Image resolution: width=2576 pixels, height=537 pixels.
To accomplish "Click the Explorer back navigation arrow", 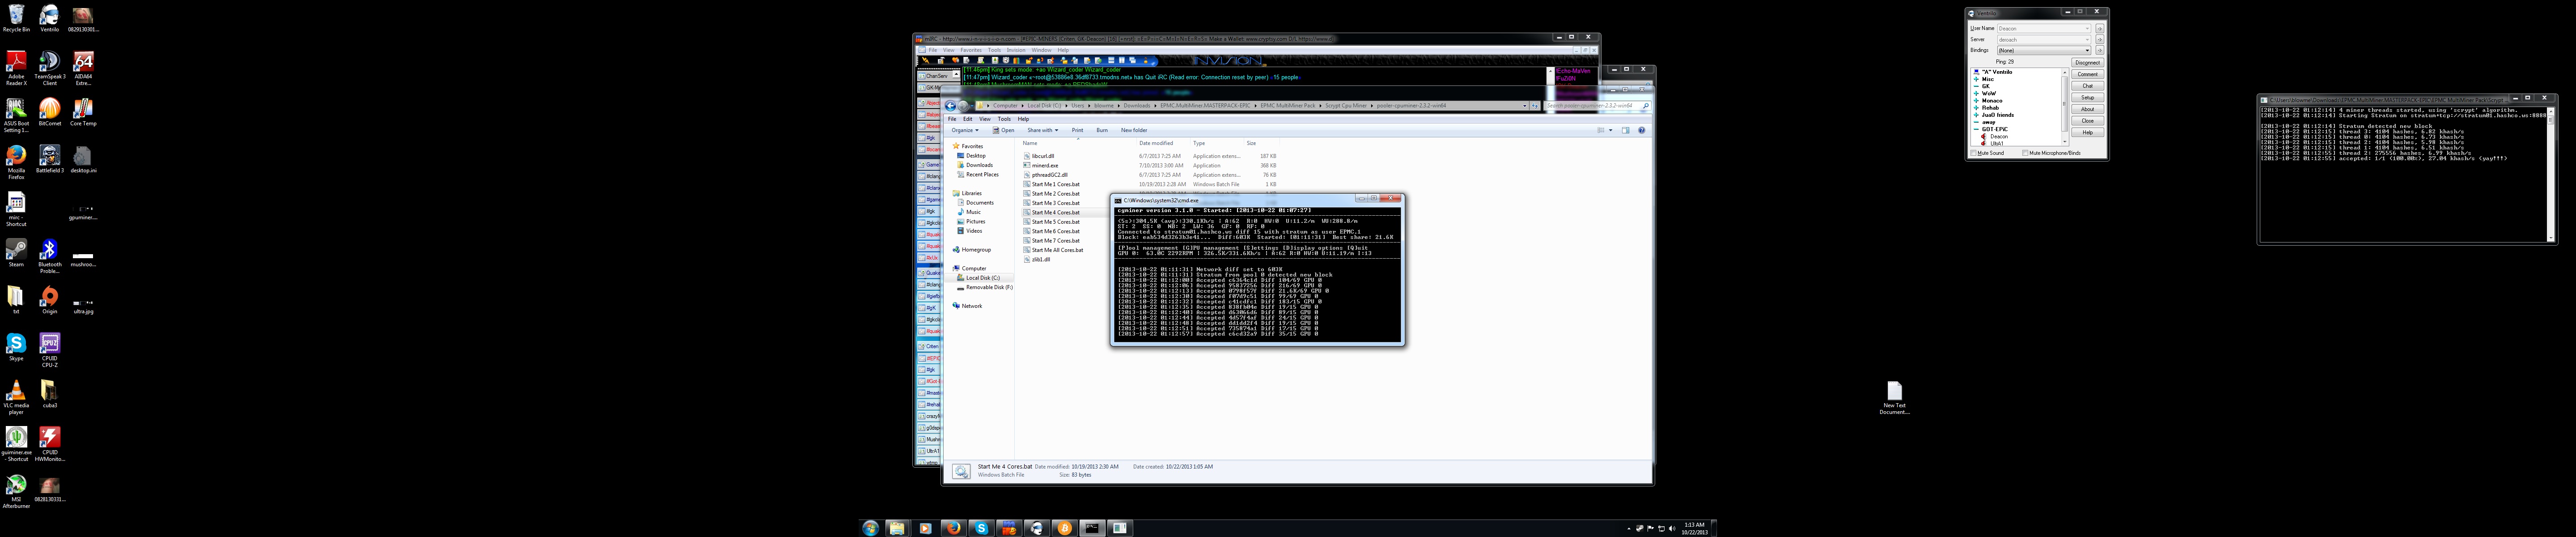I will tap(950, 105).
